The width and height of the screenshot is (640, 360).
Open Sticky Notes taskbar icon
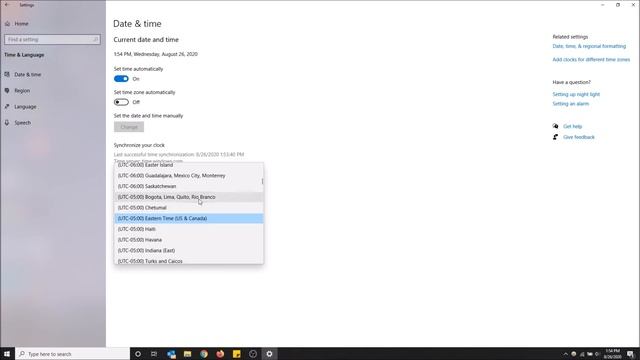236,354
